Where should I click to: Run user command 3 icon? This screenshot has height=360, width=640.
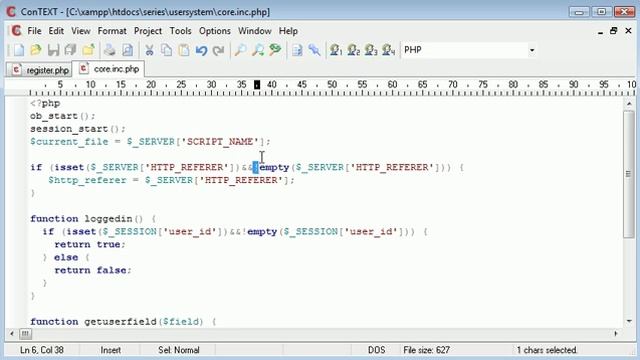(x=371, y=50)
